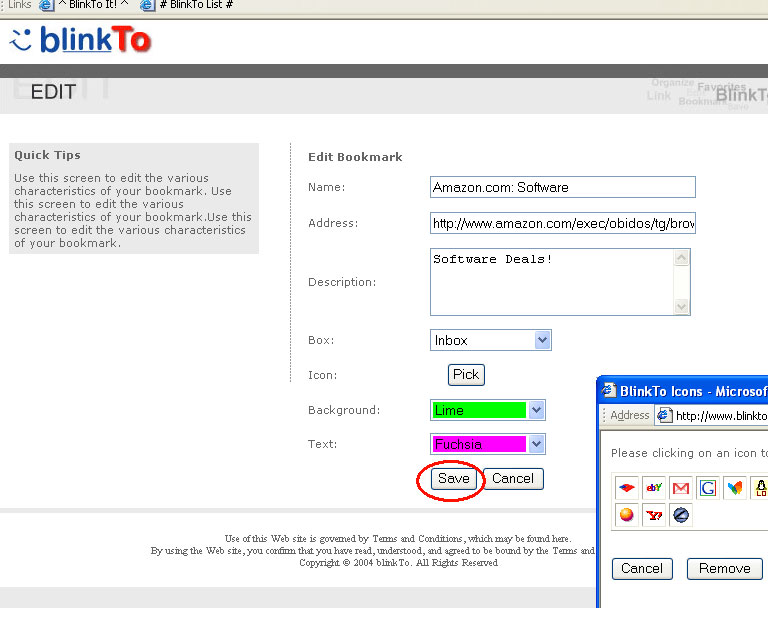Select the blue circular Z icon
This screenshot has height=640, width=768.
(681, 516)
